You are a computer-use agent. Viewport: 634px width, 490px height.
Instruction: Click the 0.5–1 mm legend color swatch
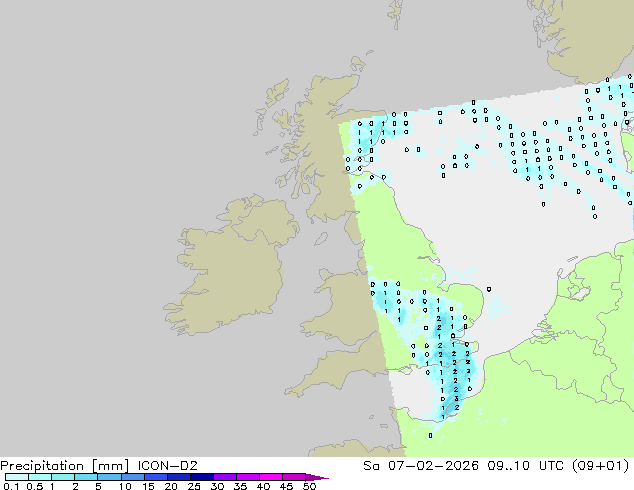(x=40, y=477)
